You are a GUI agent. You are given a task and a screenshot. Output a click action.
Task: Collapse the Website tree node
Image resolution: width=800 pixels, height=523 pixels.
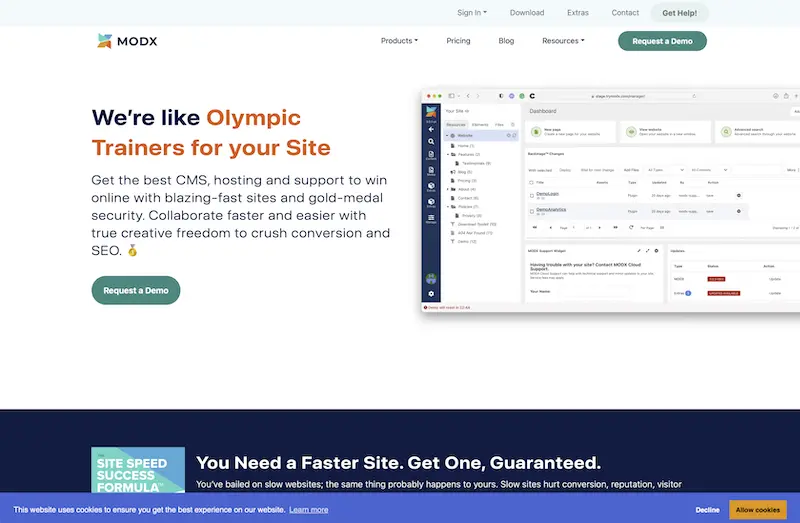(447, 136)
